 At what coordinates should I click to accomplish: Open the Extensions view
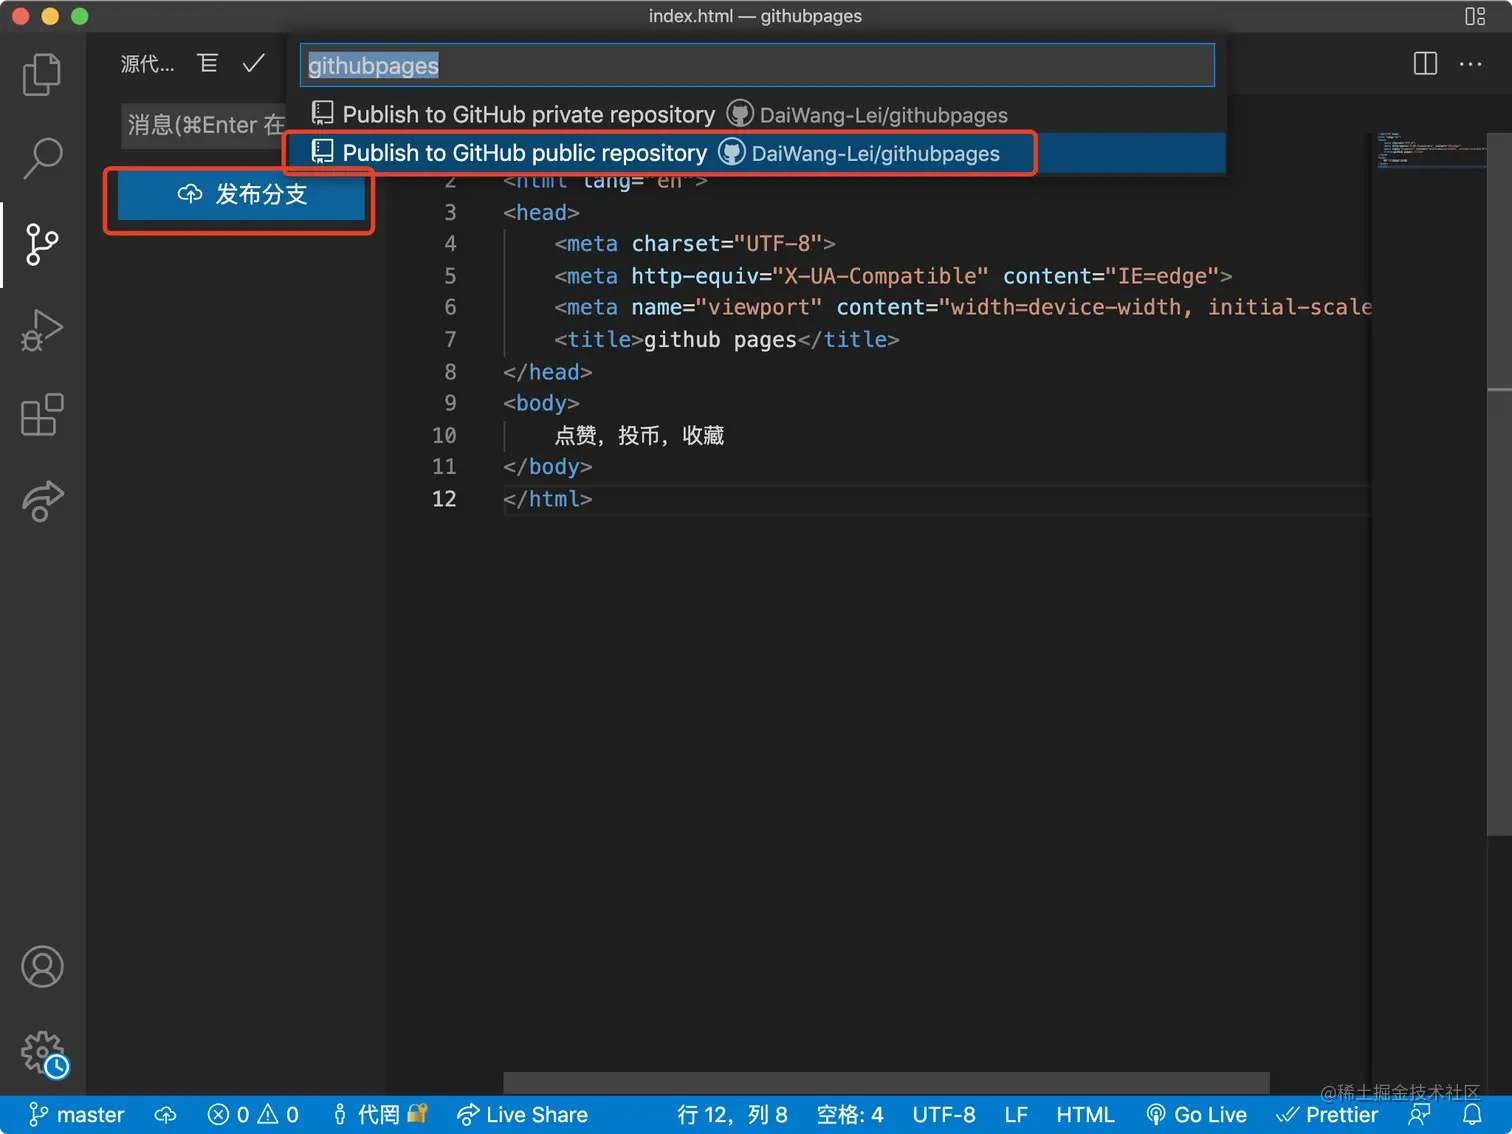(42, 415)
